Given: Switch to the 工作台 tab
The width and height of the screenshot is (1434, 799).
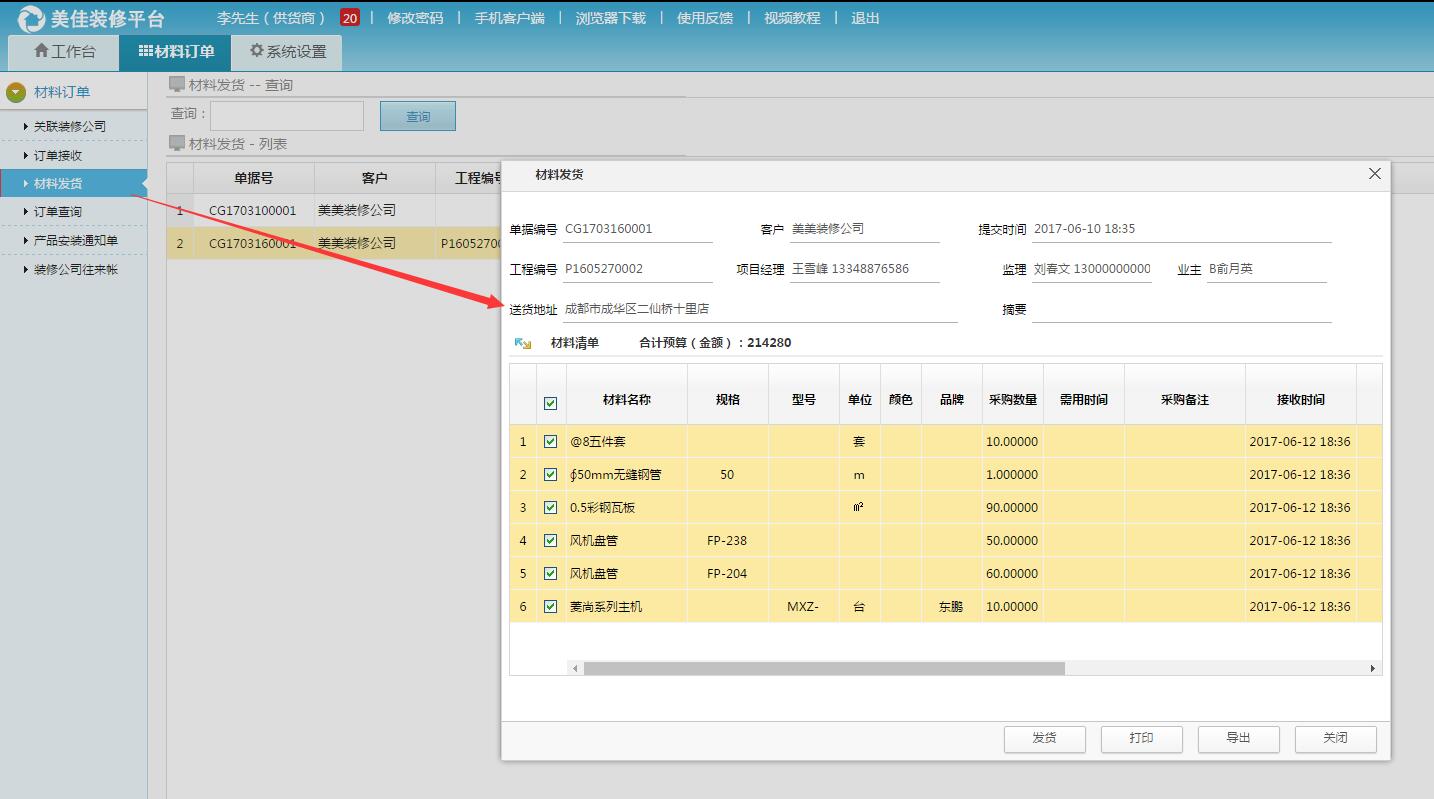Looking at the screenshot, I should (x=62, y=51).
